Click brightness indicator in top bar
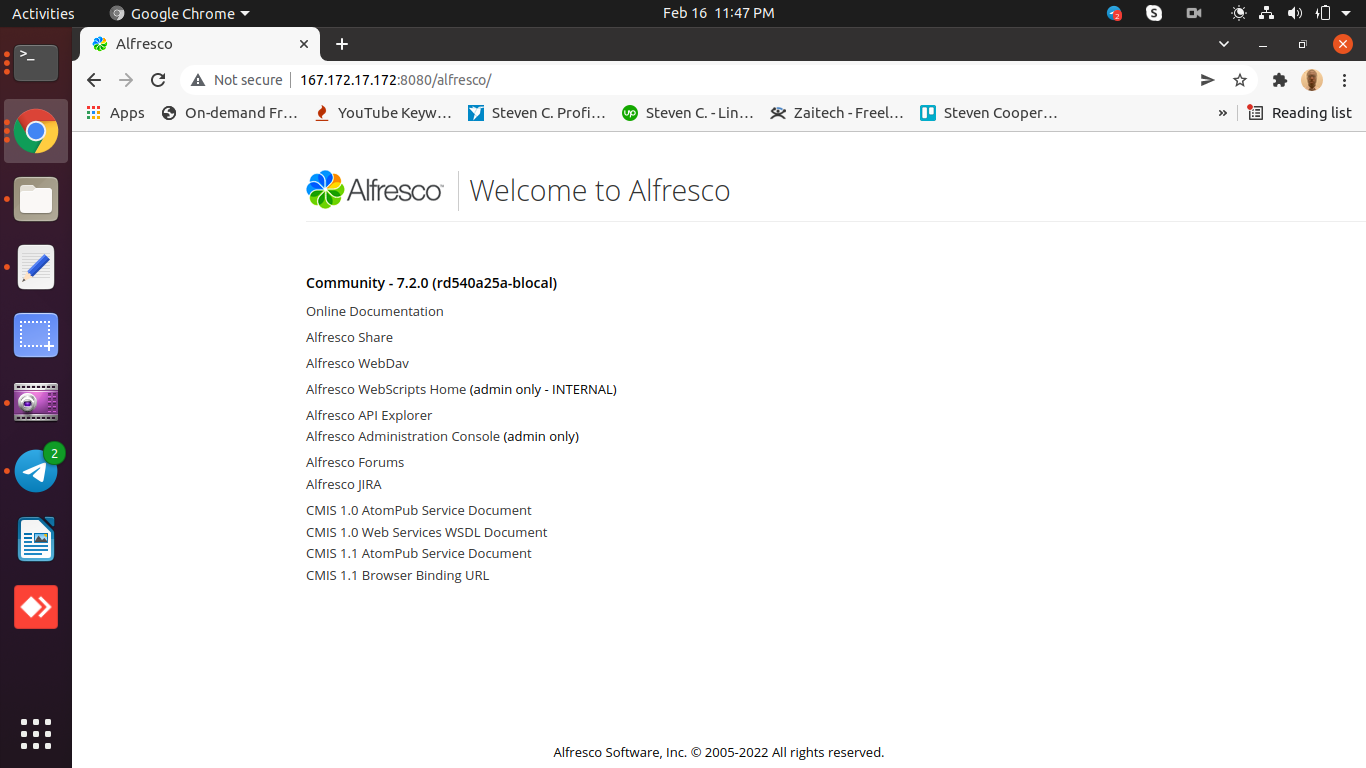 click(1239, 13)
